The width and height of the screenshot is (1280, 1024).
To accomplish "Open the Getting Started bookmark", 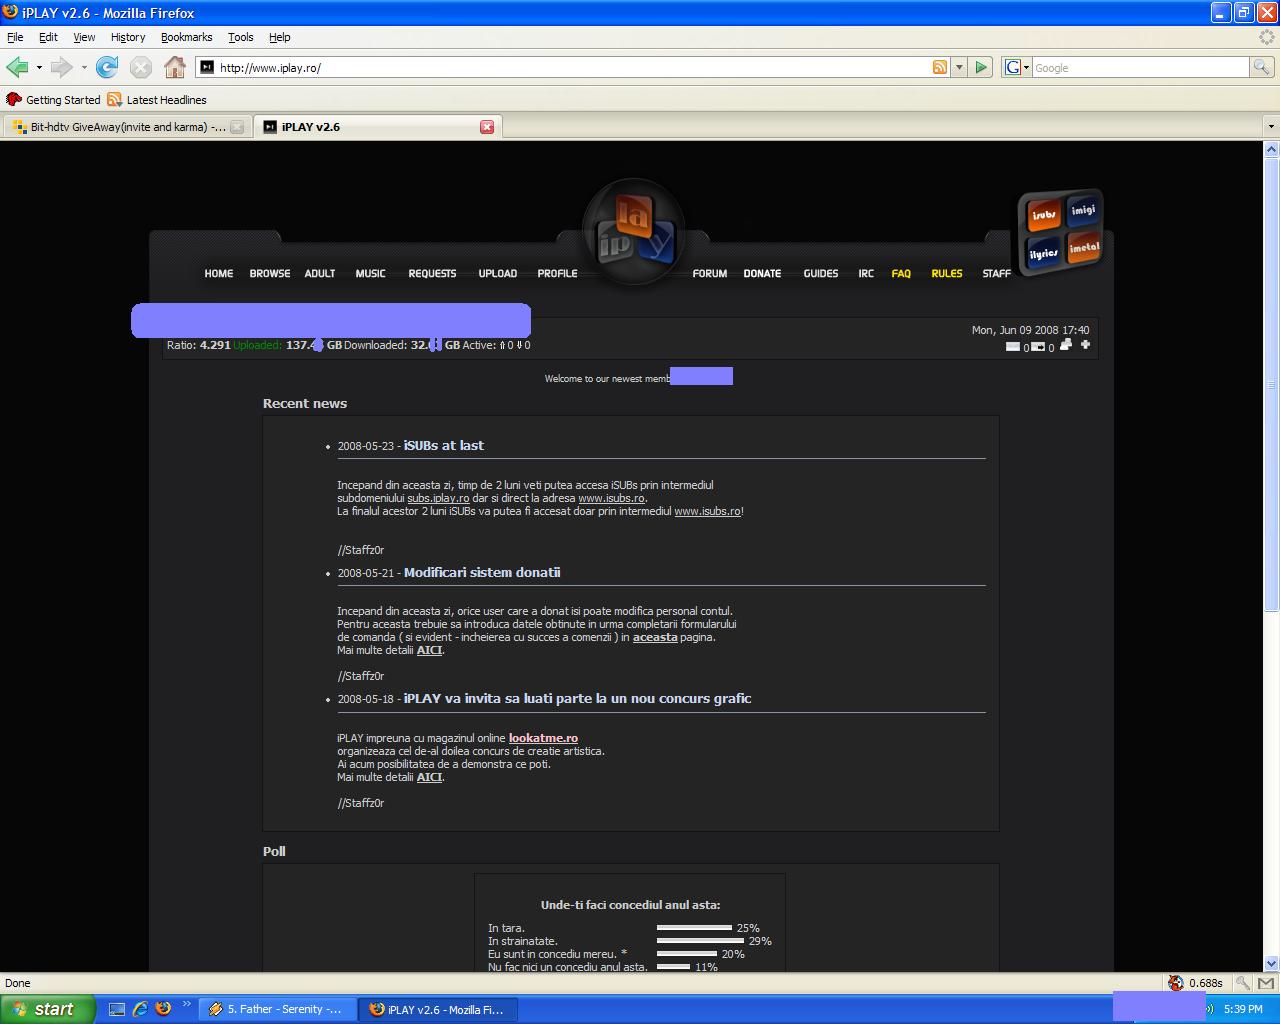I will (x=54, y=100).
